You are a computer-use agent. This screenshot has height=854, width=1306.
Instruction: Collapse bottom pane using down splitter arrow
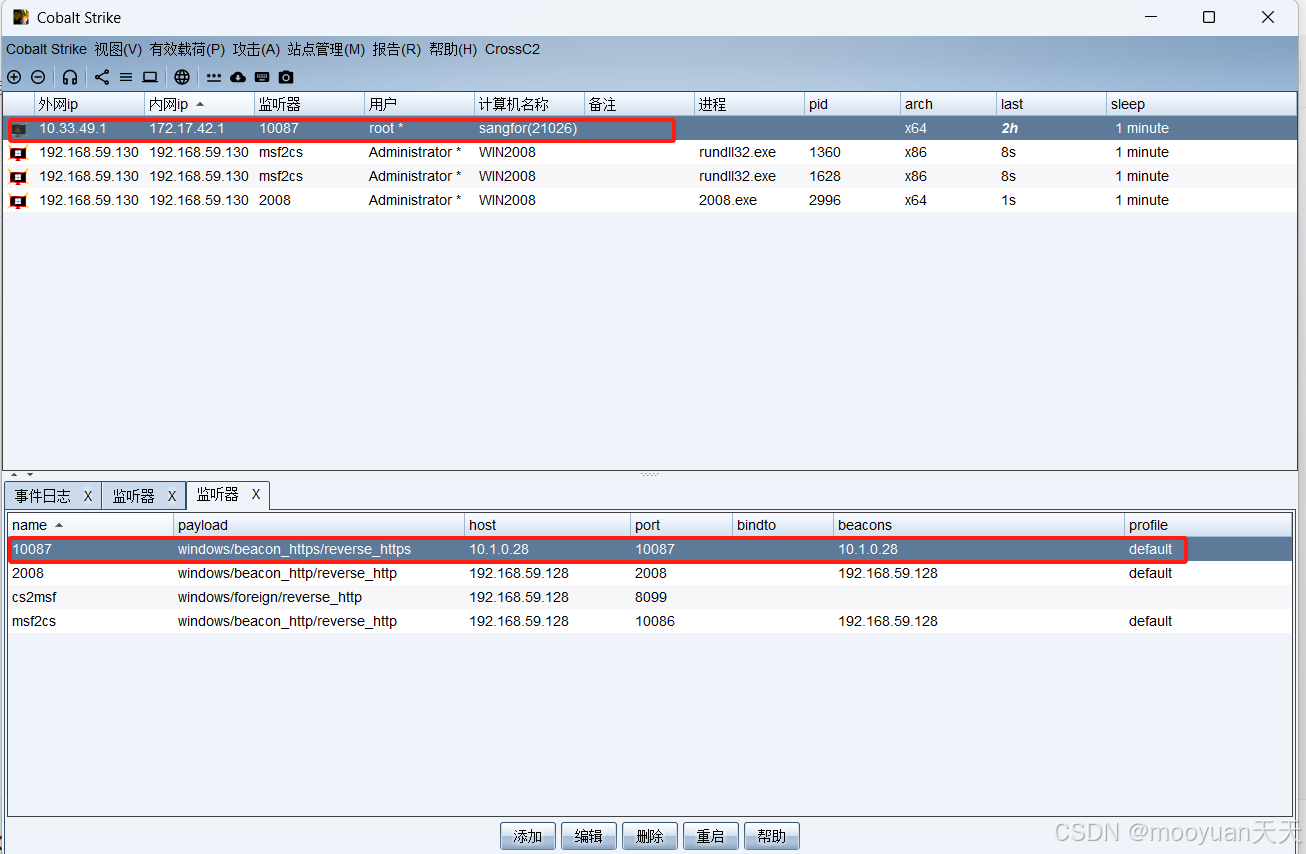click(x=30, y=474)
